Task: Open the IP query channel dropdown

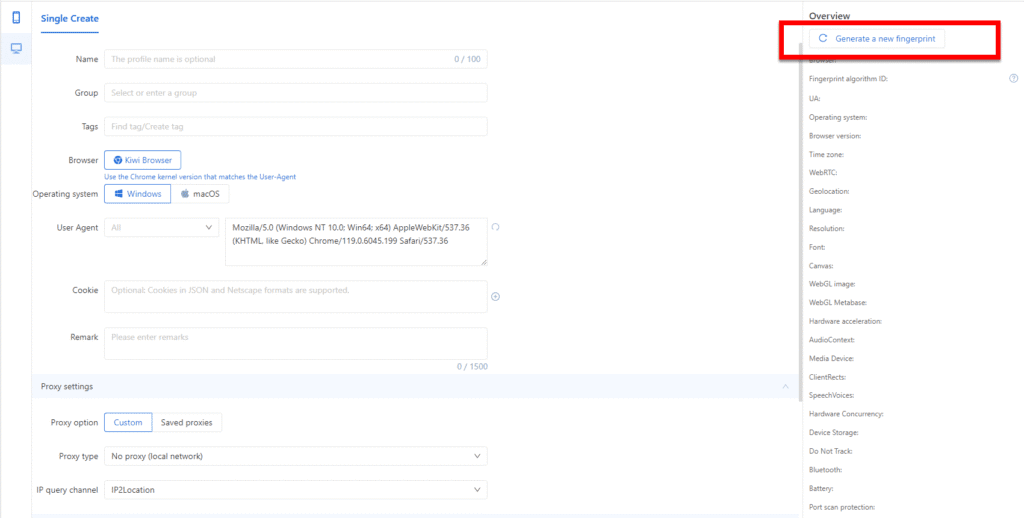Action: [296, 489]
